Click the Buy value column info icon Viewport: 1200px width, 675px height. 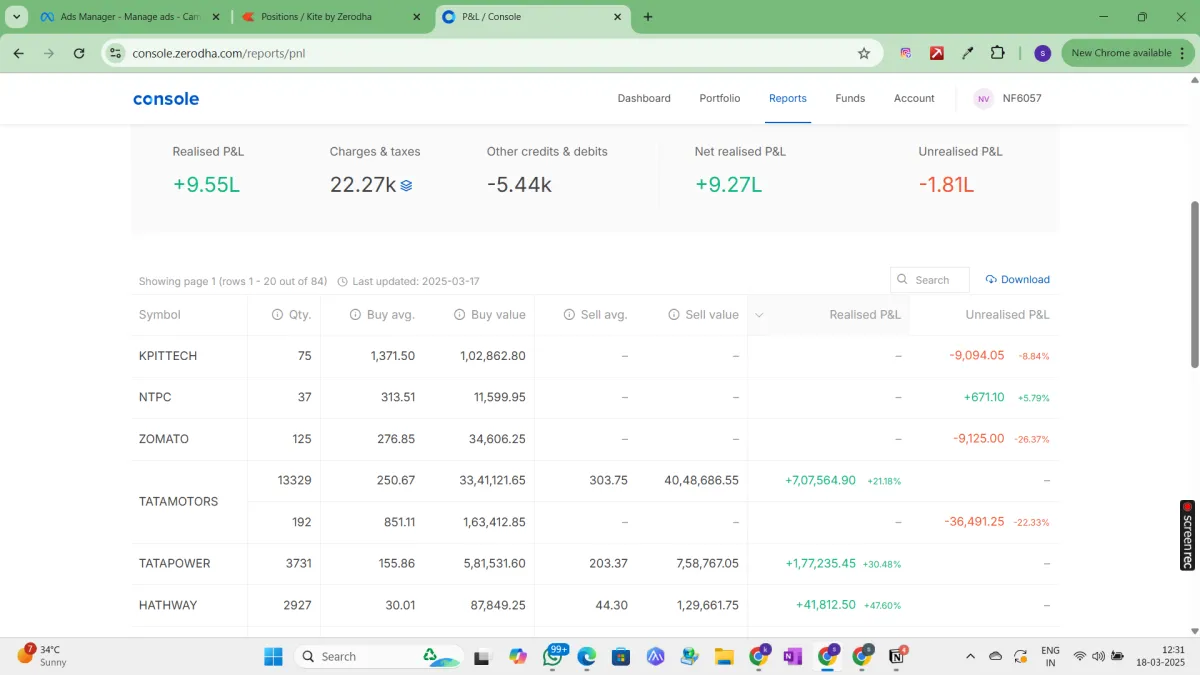point(459,315)
